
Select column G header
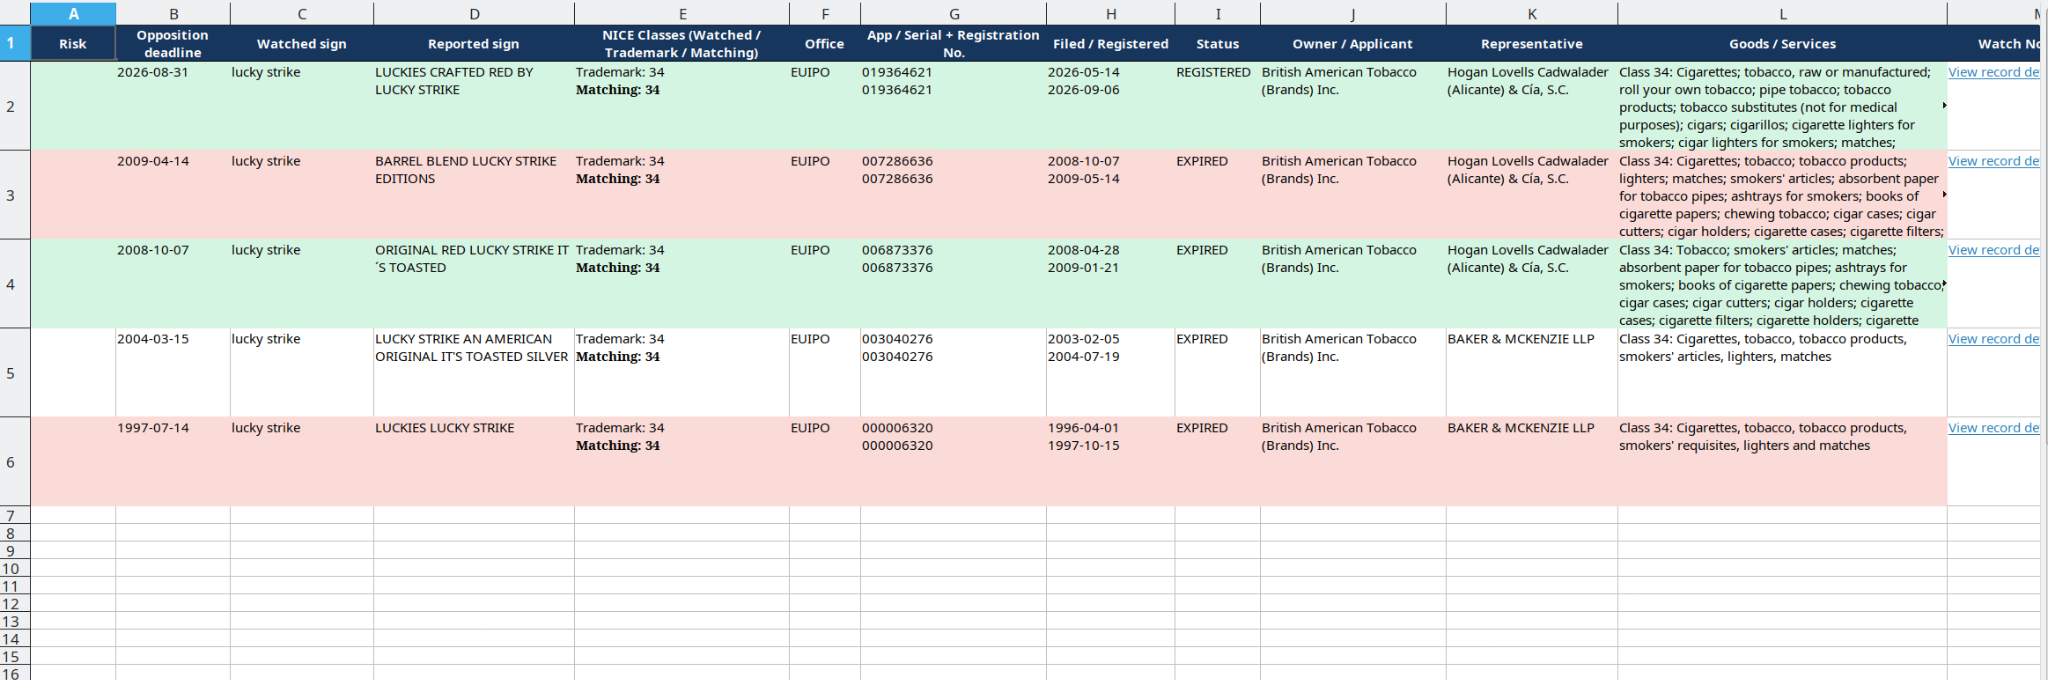pos(954,14)
